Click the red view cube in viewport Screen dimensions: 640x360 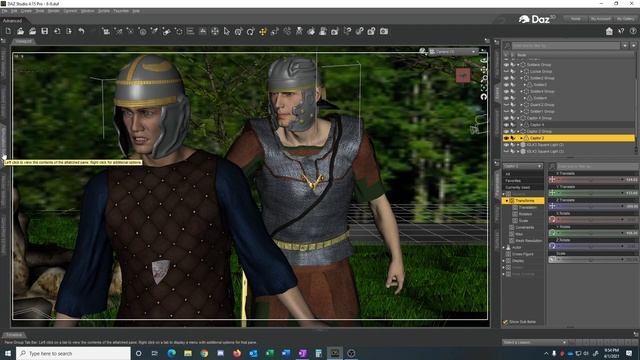coord(463,75)
